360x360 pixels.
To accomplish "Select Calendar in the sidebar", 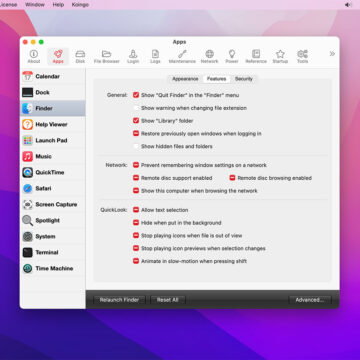I will 53,76.
